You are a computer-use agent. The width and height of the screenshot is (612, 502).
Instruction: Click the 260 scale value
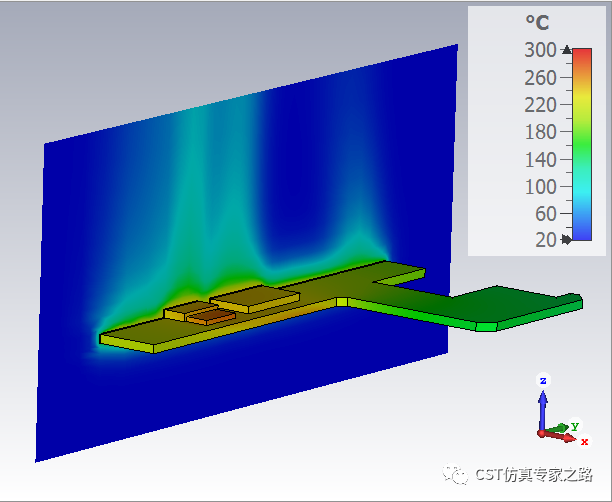click(540, 78)
